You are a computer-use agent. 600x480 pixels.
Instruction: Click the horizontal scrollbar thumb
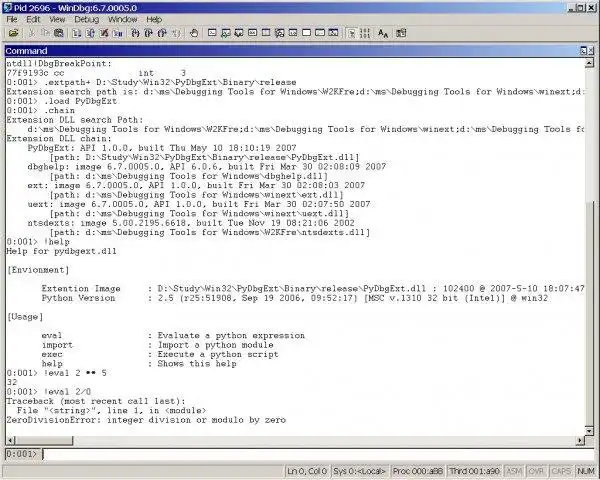coord(44,441)
